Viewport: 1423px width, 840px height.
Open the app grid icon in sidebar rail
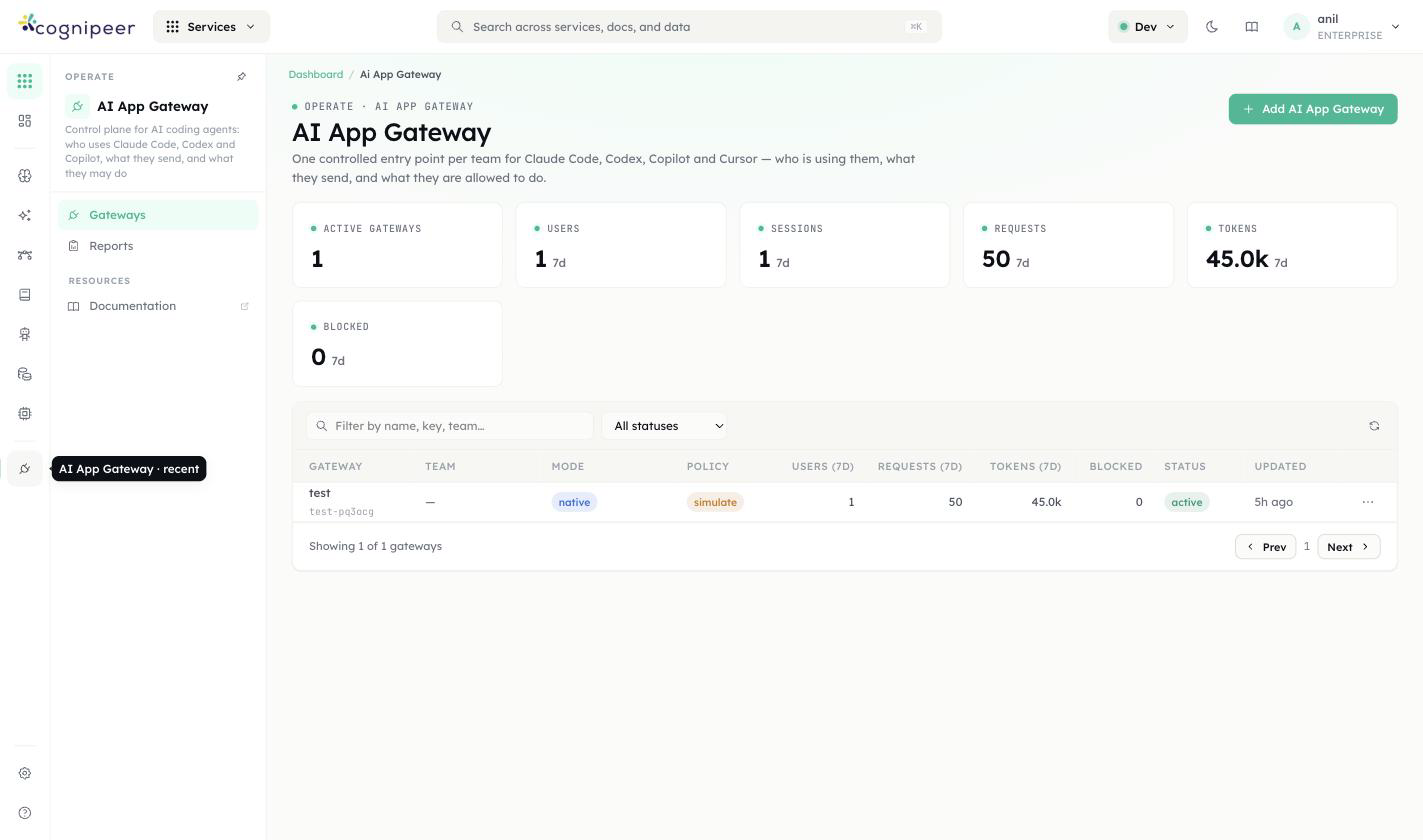click(x=25, y=81)
